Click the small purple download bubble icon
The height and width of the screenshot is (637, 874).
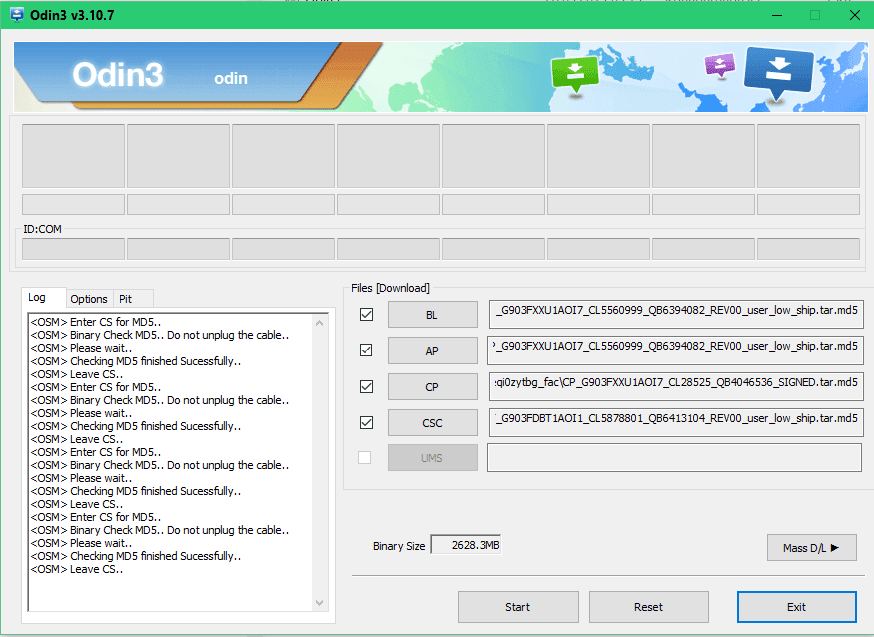click(x=720, y=65)
